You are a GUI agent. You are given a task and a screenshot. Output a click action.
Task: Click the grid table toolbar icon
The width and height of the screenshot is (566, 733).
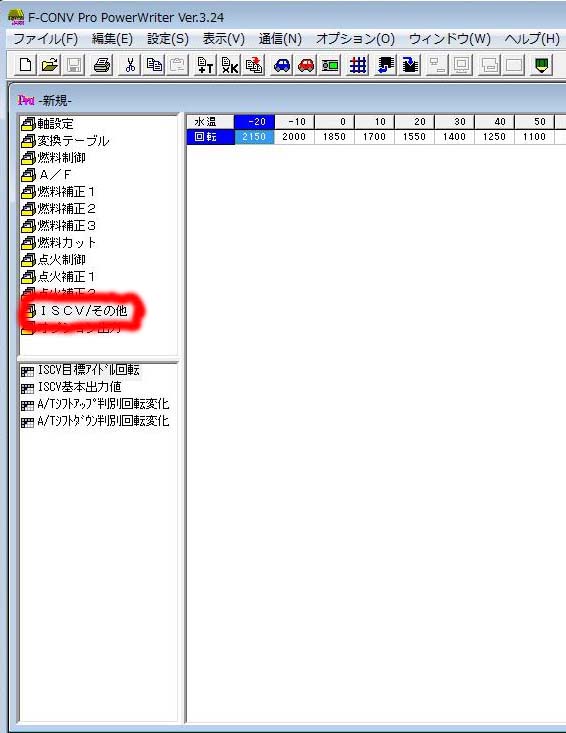click(x=358, y=65)
